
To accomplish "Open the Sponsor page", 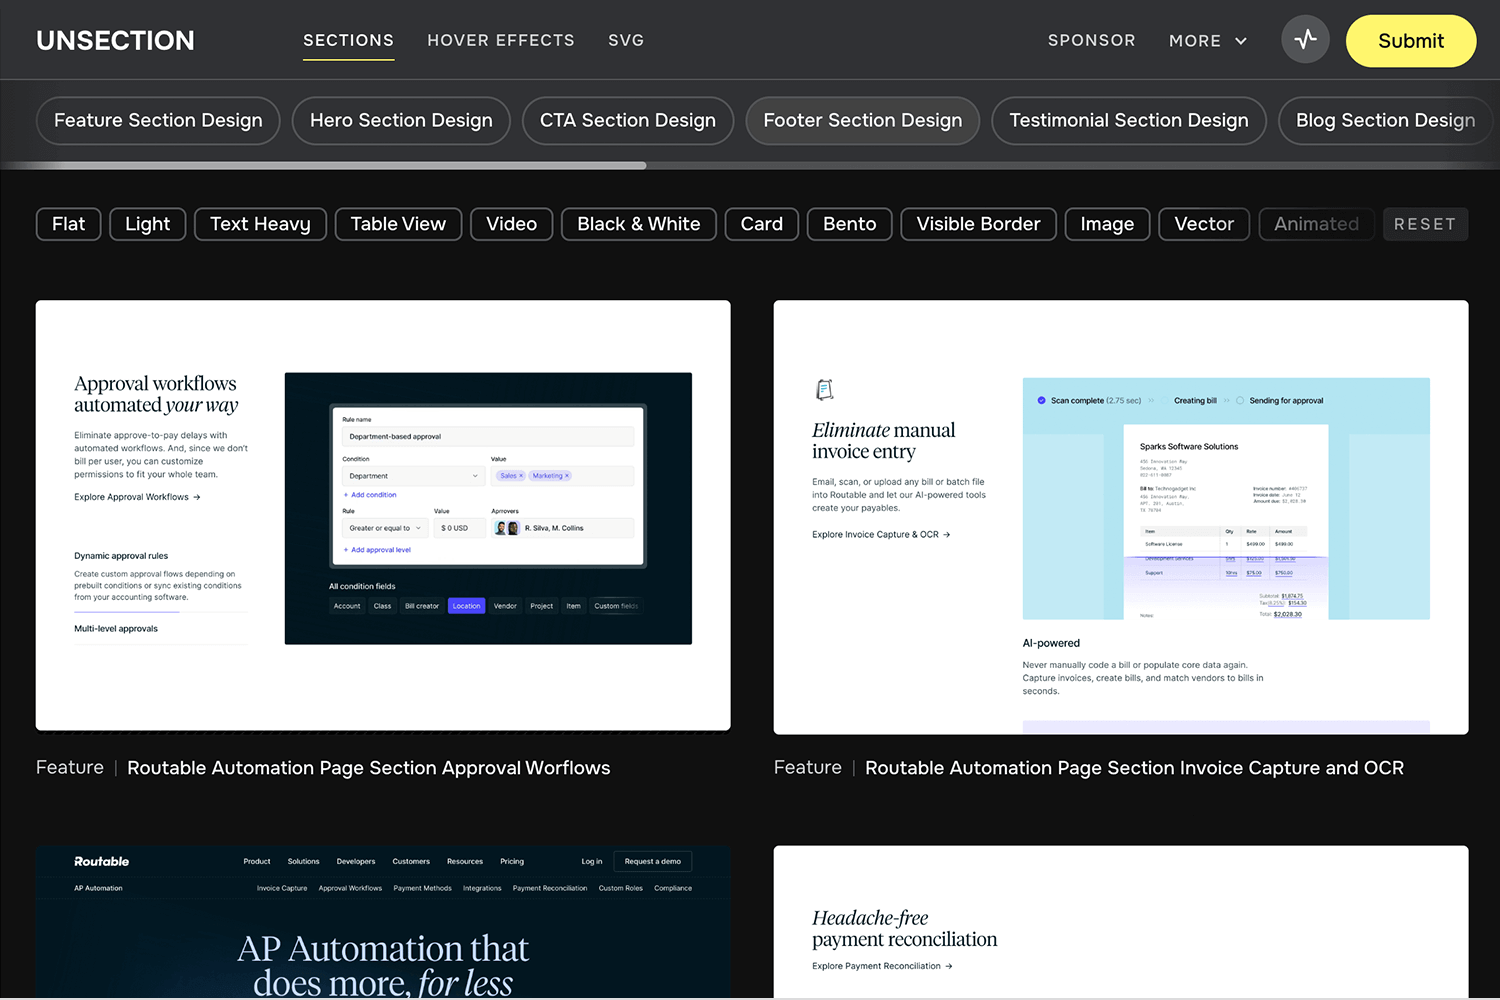I will click(x=1091, y=40).
